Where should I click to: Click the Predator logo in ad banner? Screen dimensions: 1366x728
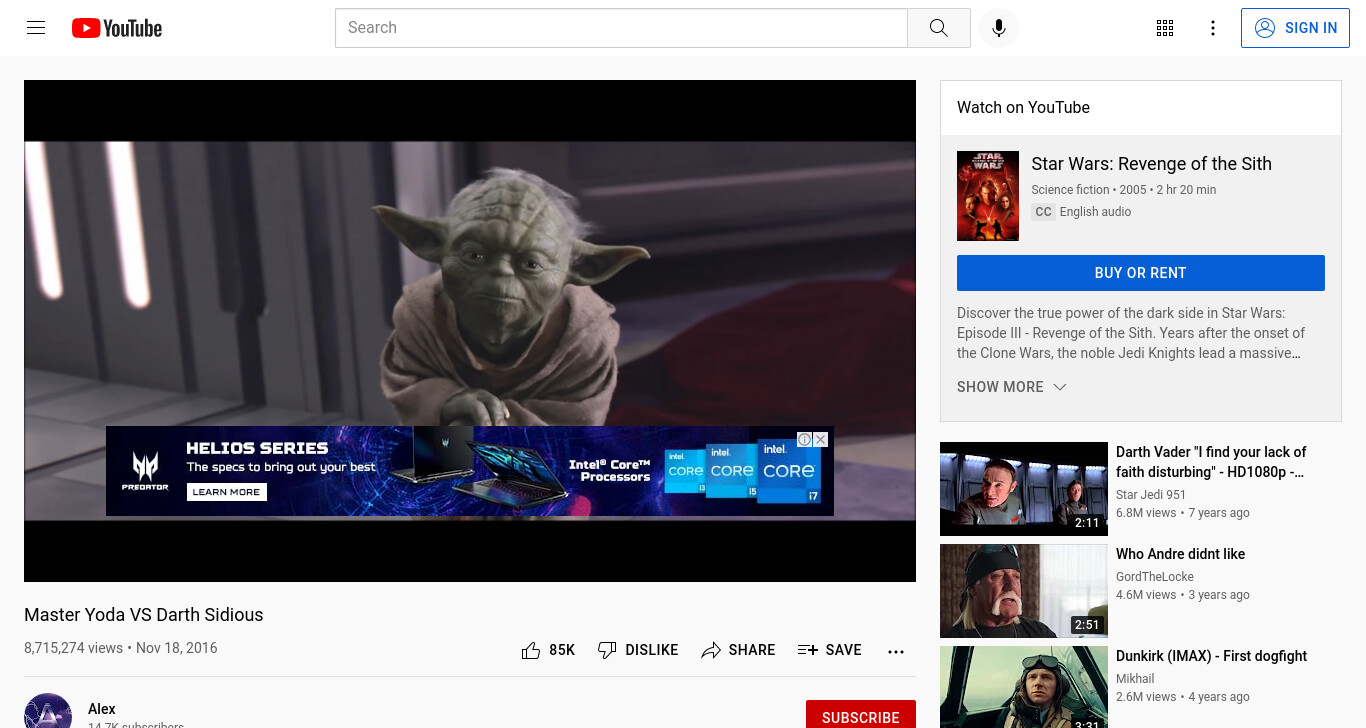tap(146, 472)
